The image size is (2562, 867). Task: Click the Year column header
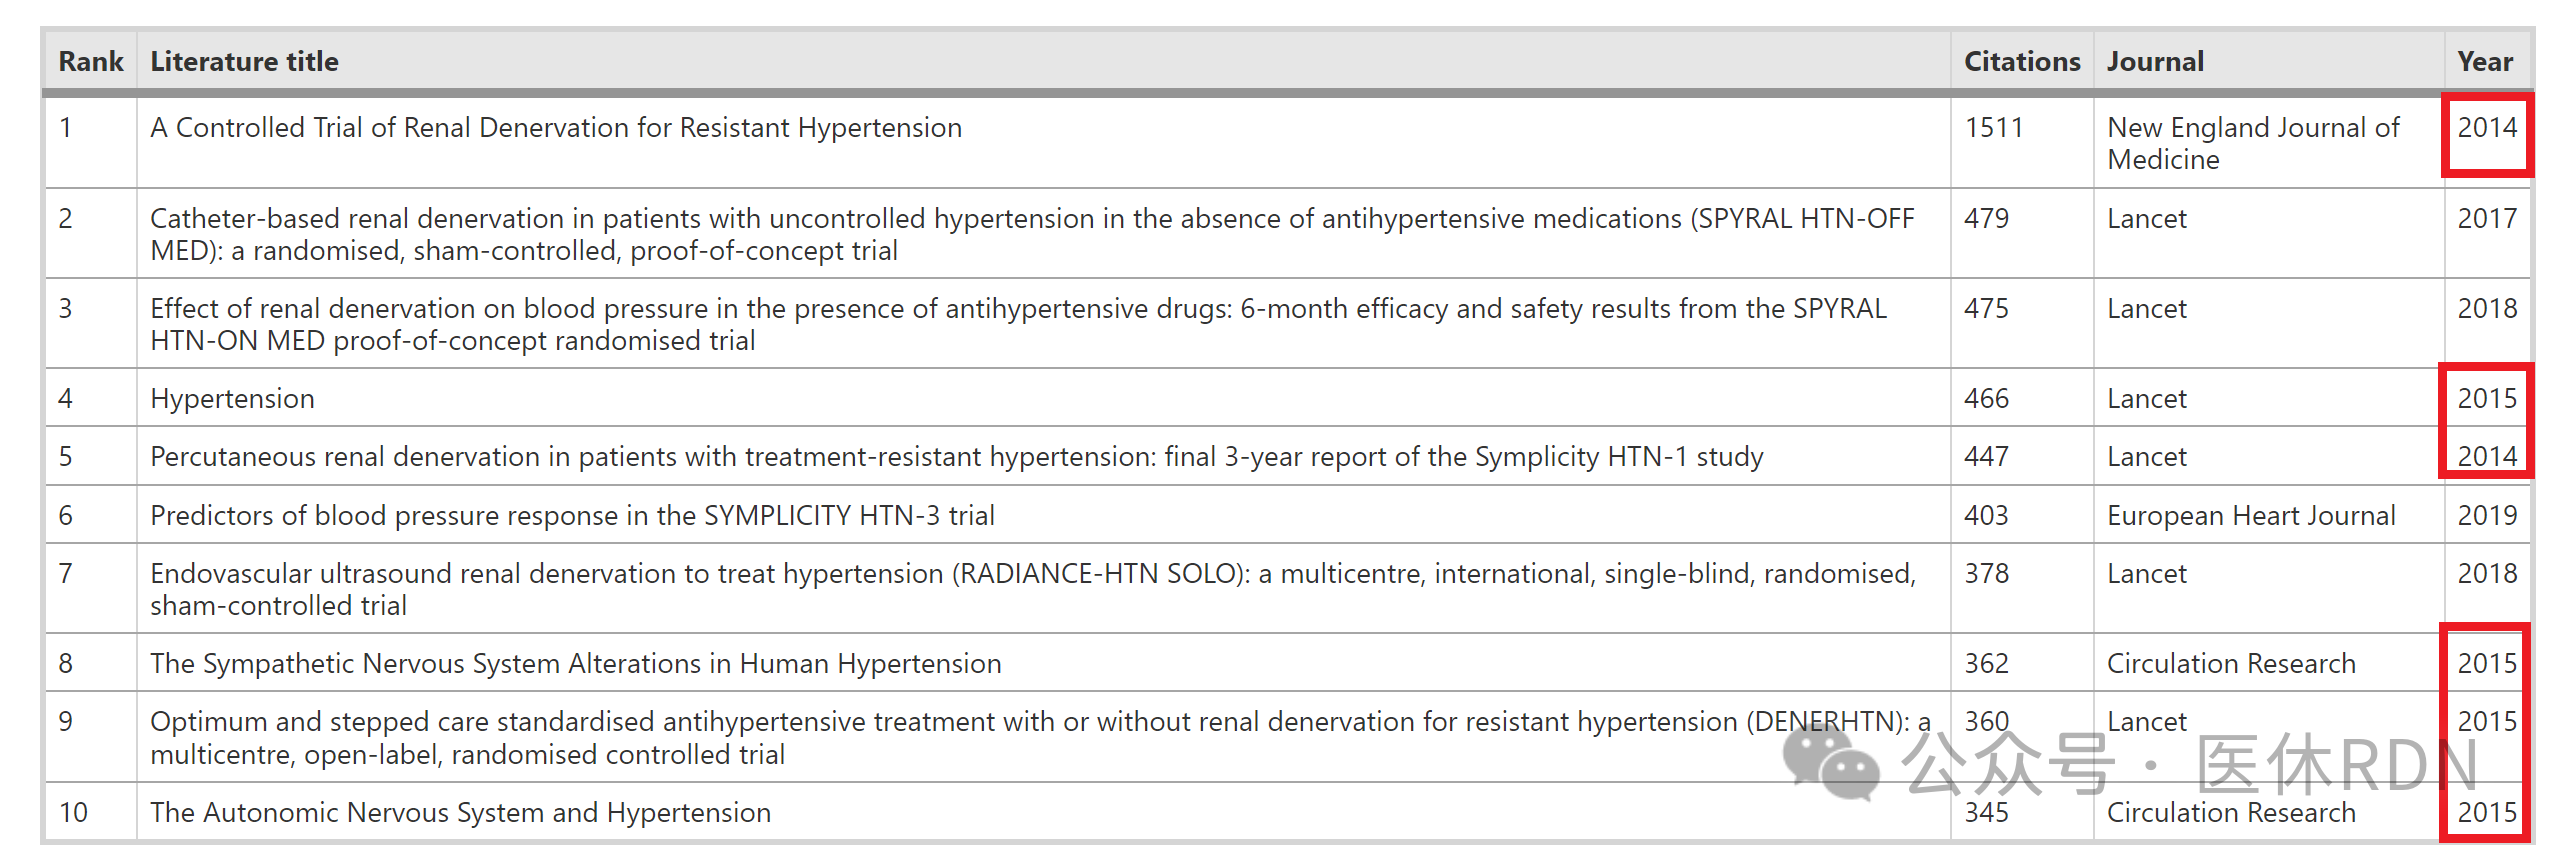tap(2485, 62)
